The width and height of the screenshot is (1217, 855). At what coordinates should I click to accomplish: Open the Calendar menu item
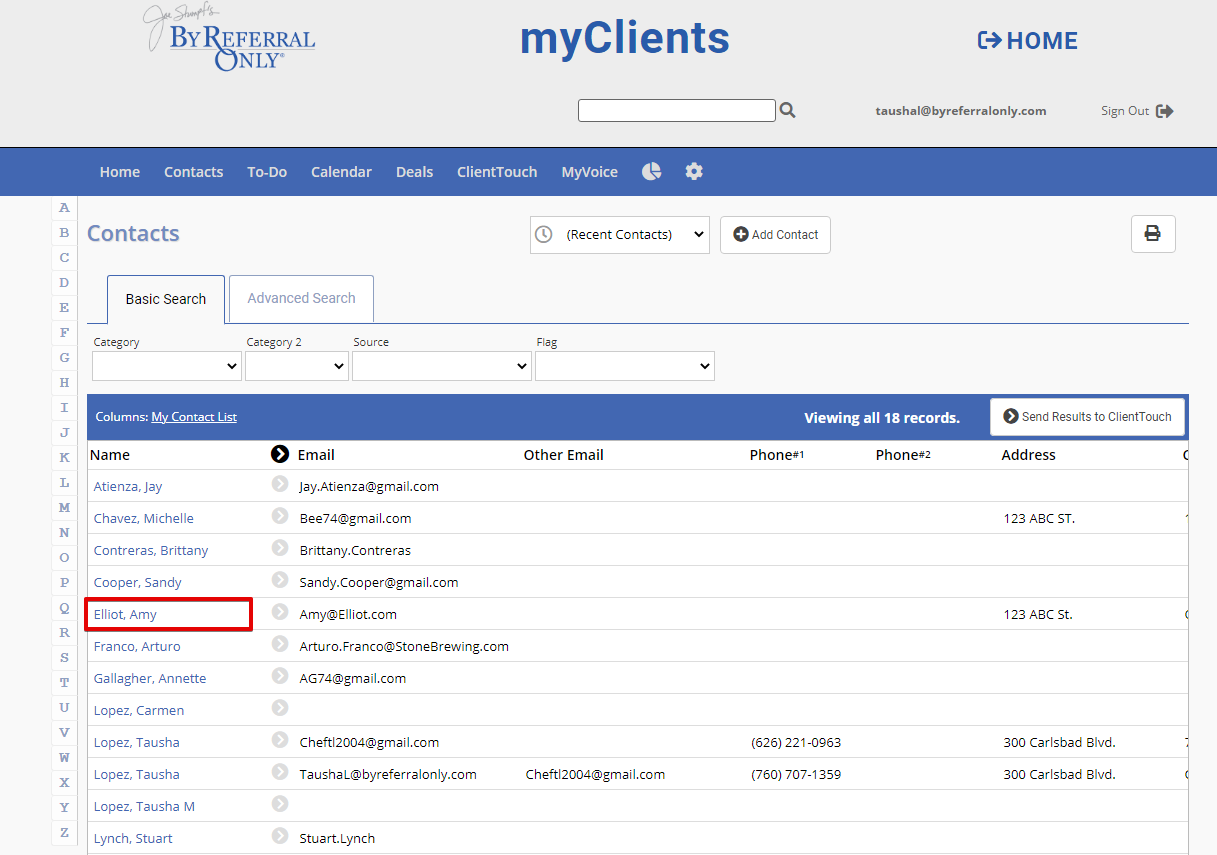[x=341, y=172]
